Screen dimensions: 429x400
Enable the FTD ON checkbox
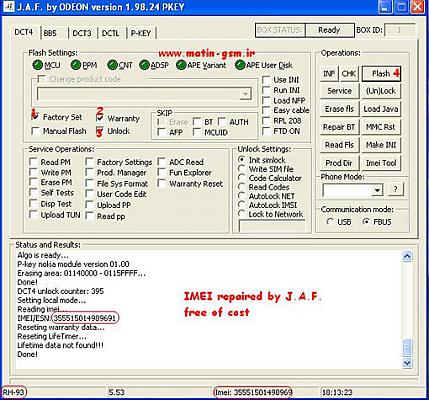[x=266, y=131]
